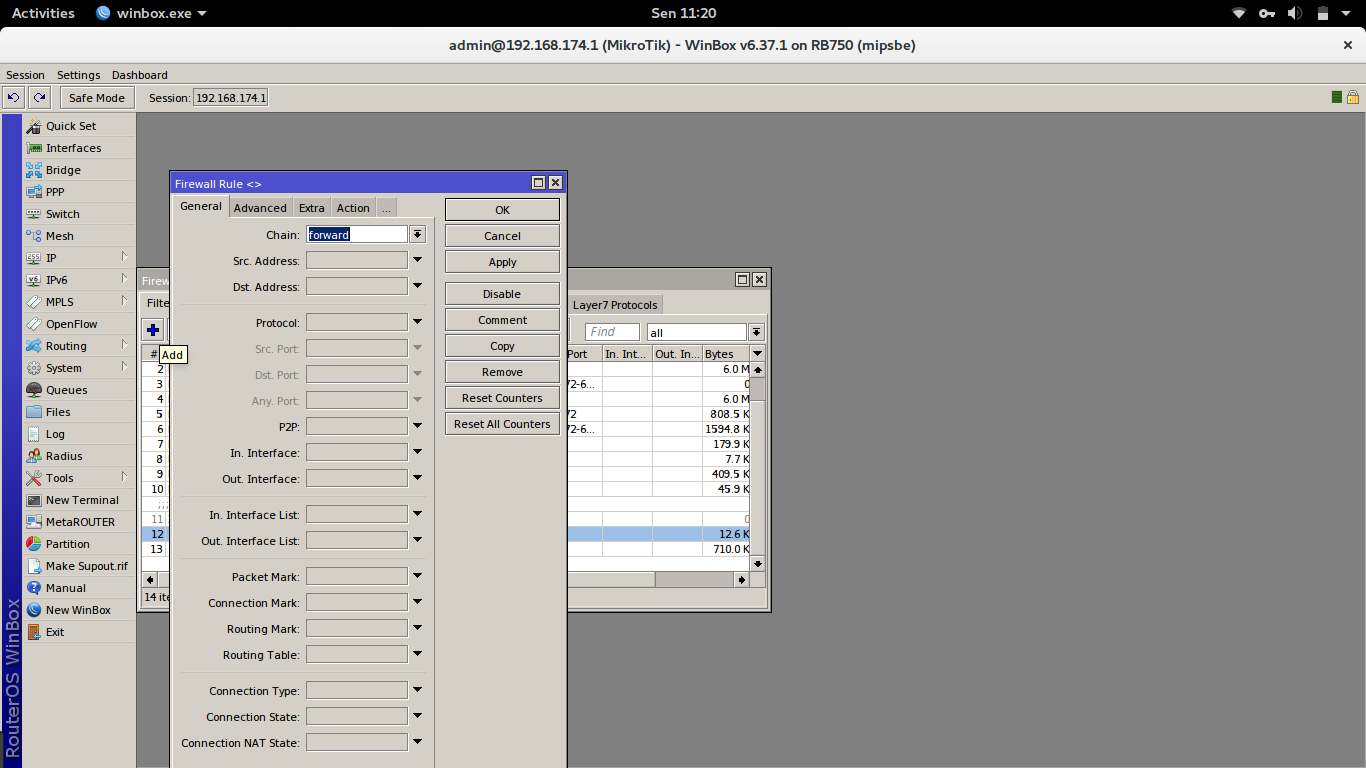
Task: Open the 'all' filter dropdown in the firewall list
Action: click(757, 332)
